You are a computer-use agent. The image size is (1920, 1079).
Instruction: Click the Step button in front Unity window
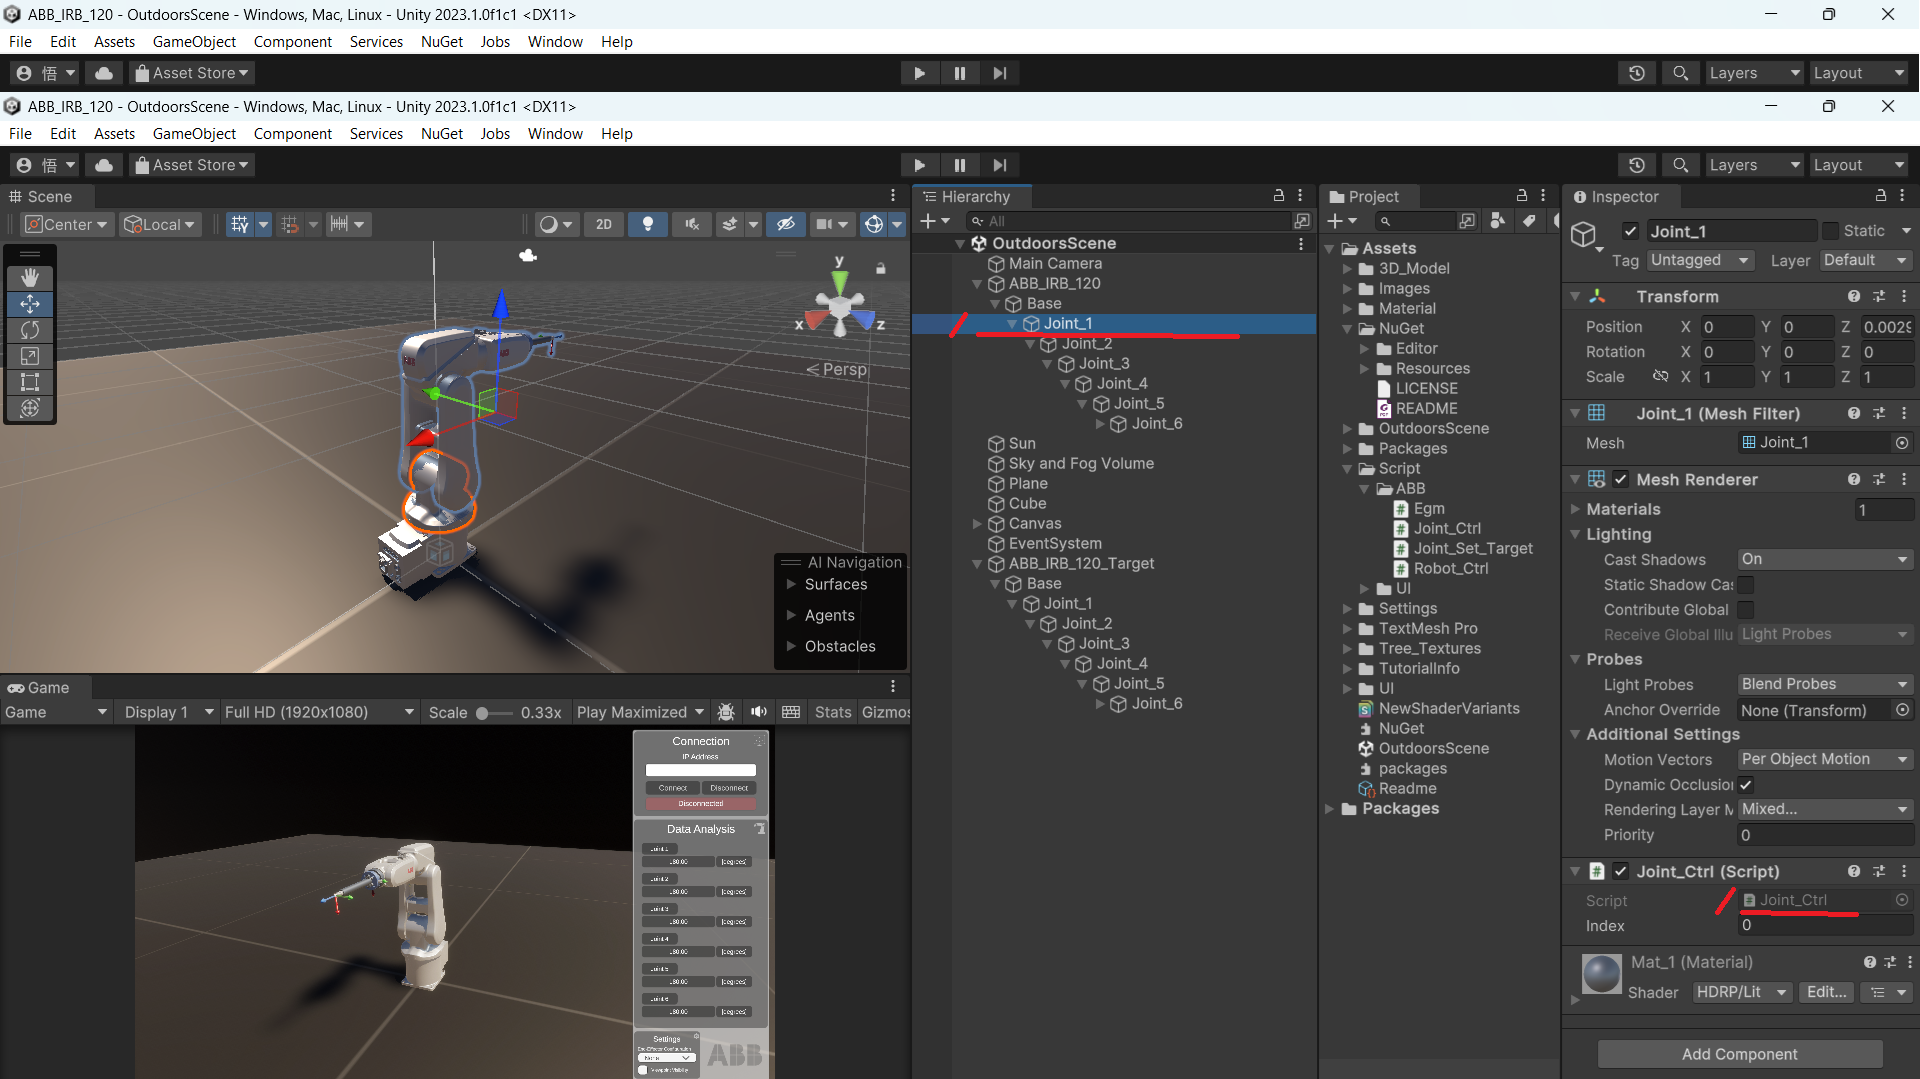(1000, 165)
